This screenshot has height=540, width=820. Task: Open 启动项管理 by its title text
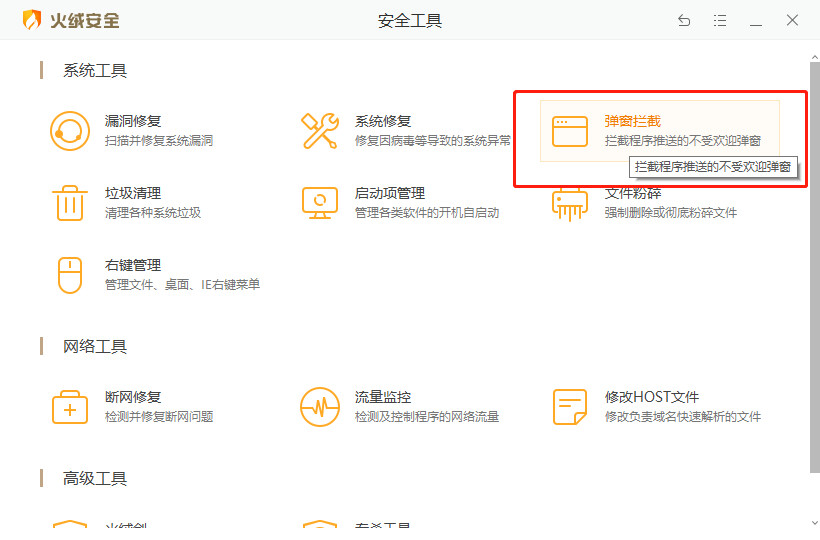pos(390,193)
